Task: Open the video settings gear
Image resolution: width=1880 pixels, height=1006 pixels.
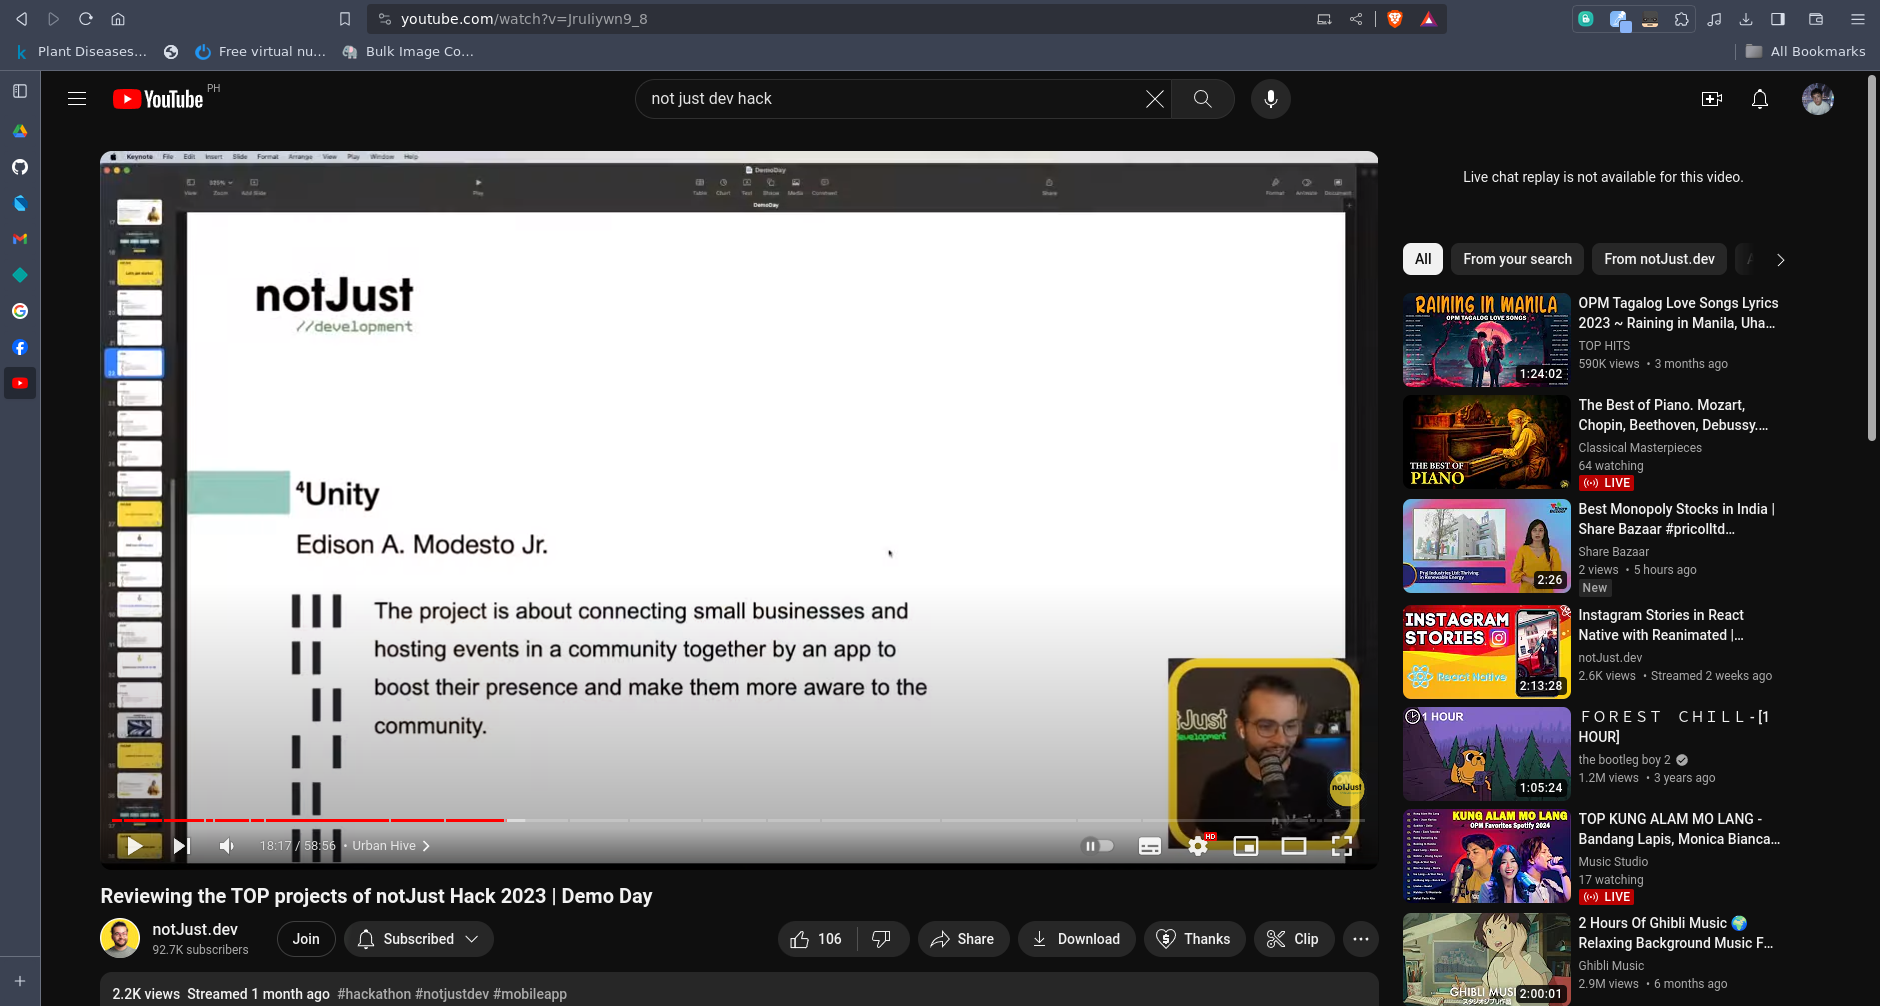Action: (1197, 846)
